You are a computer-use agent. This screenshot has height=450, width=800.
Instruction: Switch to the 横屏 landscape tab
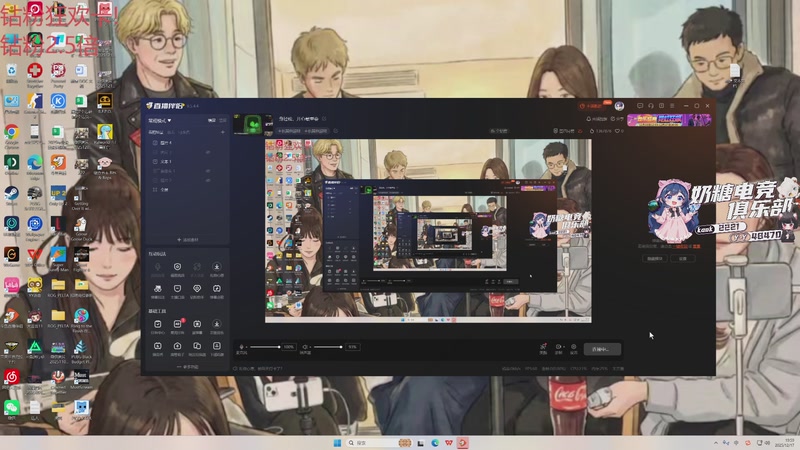[212, 120]
